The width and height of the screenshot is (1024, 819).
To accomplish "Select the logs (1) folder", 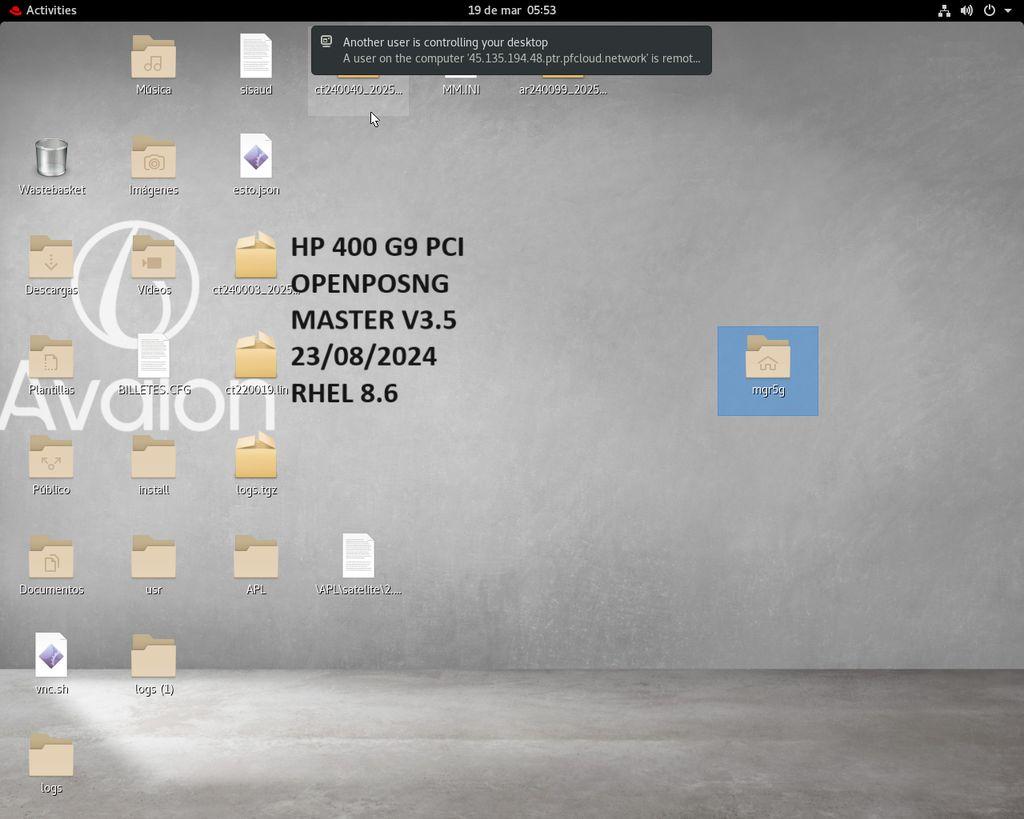I will click(153, 656).
